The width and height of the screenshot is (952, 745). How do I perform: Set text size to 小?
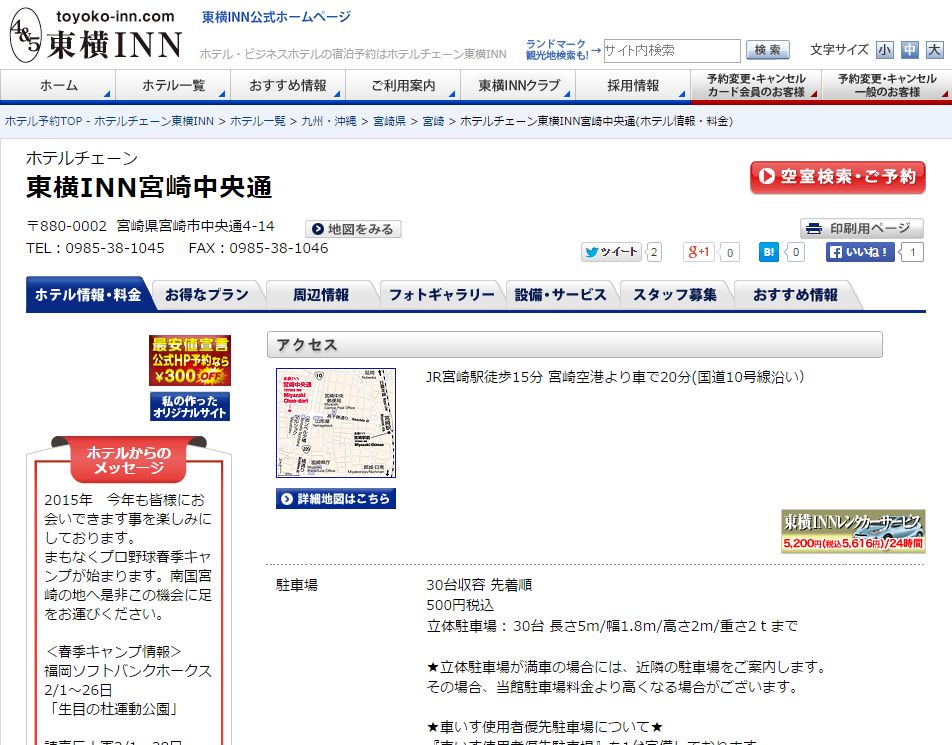coord(885,50)
